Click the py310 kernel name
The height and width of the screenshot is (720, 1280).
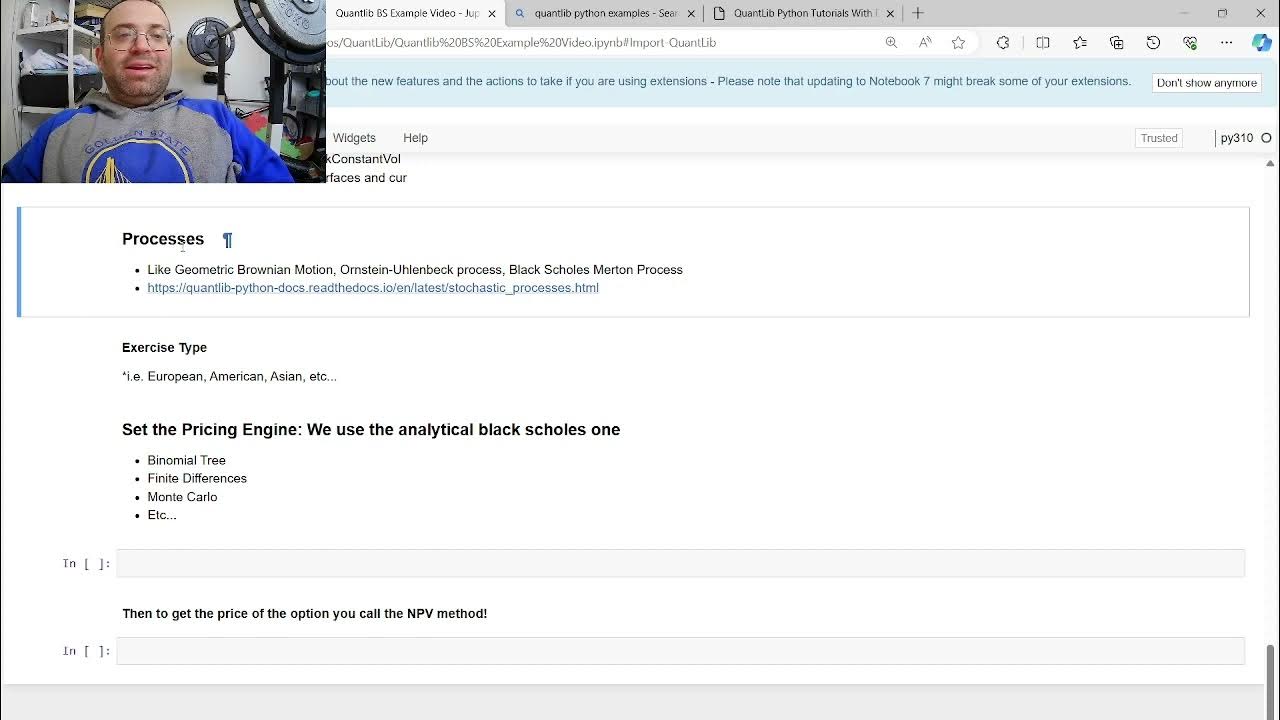coord(1236,138)
